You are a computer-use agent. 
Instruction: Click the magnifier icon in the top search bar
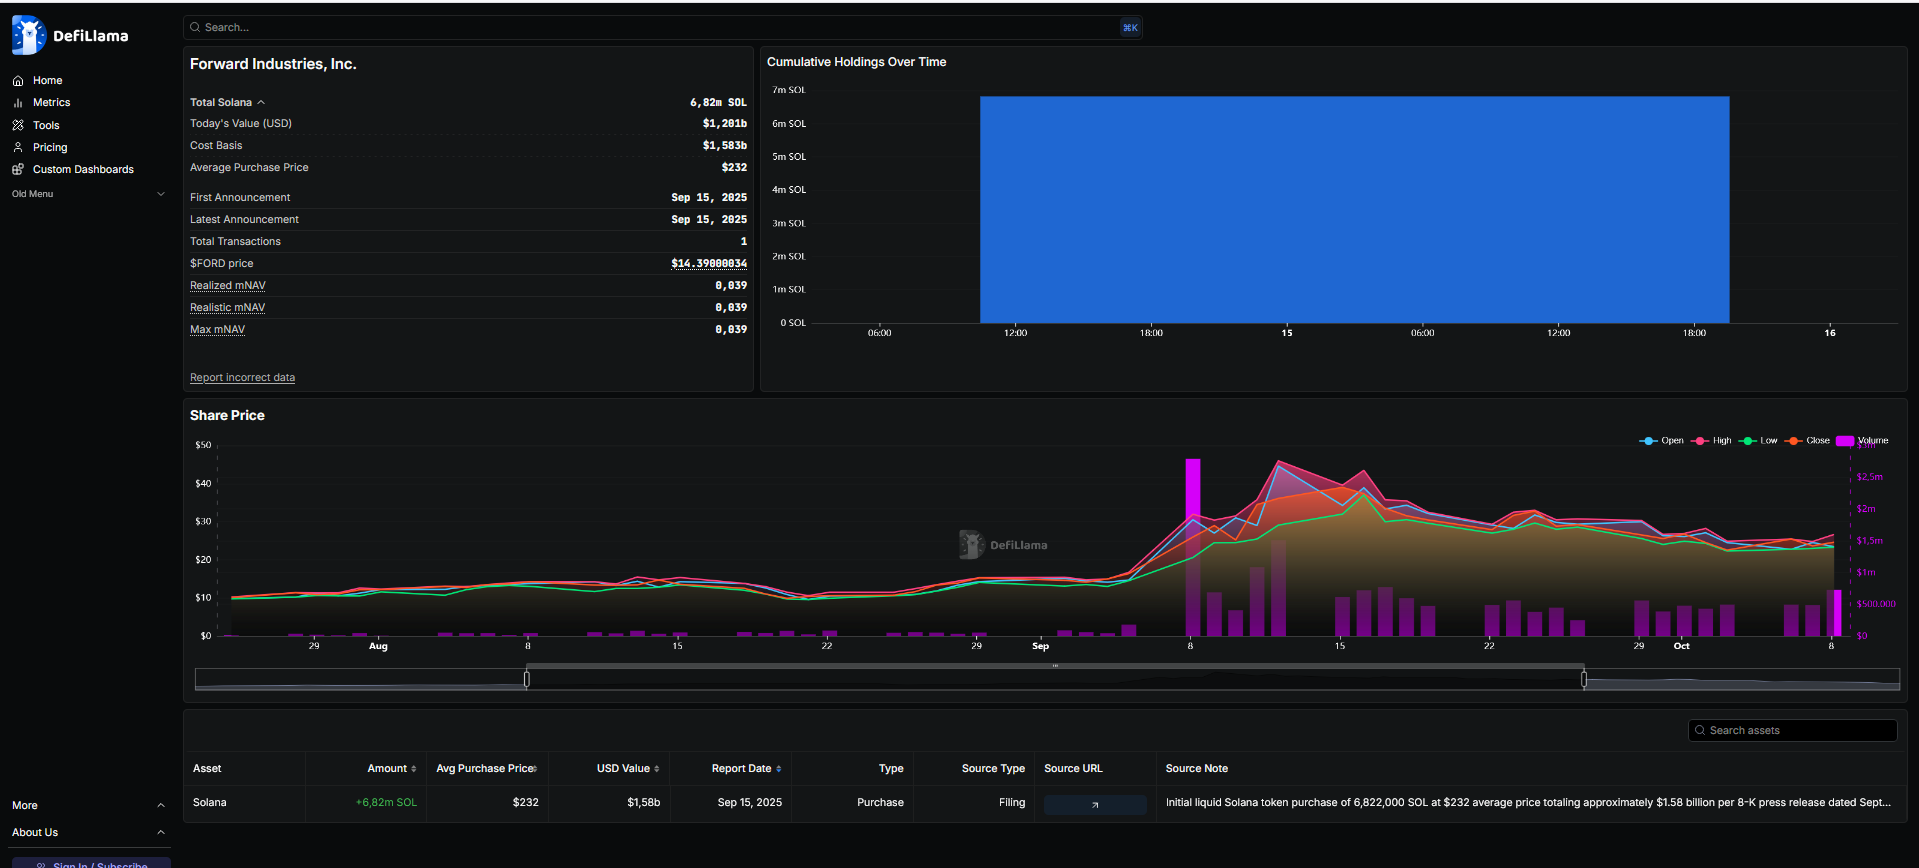coord(195,28)
